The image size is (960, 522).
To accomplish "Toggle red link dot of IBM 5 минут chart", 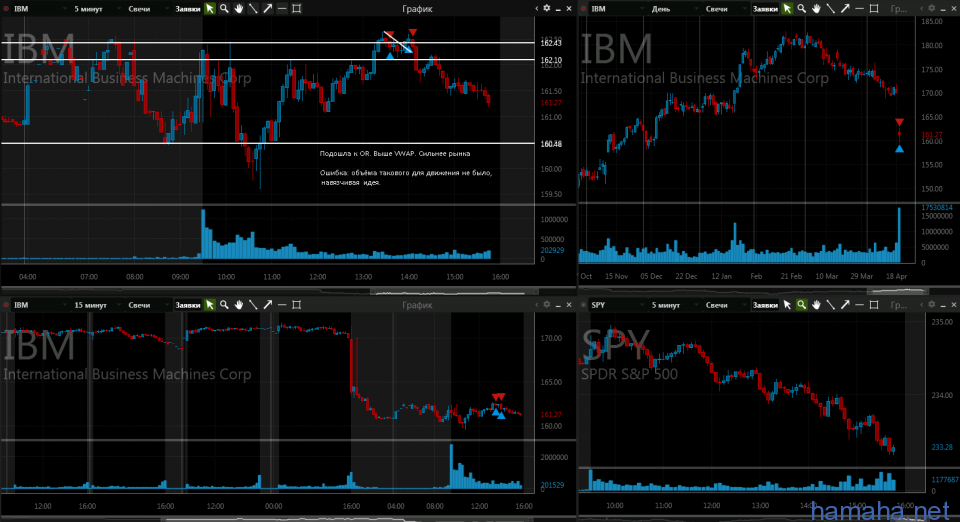I will coord(6,9).
